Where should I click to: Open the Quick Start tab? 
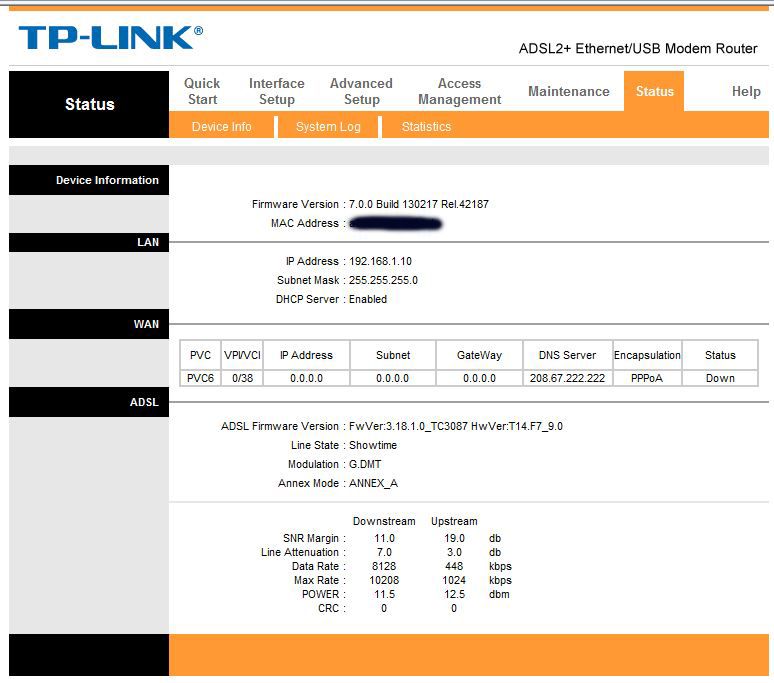(202, 91)
